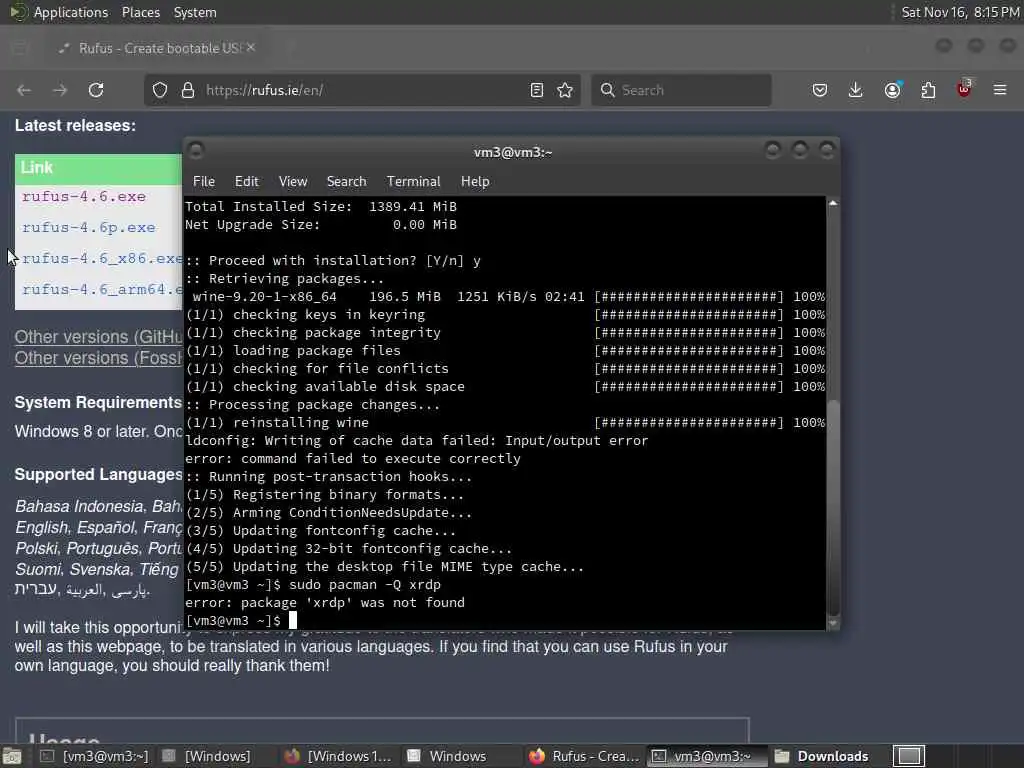
Task: Bookmark this page with the star icon
Action: 565,90
